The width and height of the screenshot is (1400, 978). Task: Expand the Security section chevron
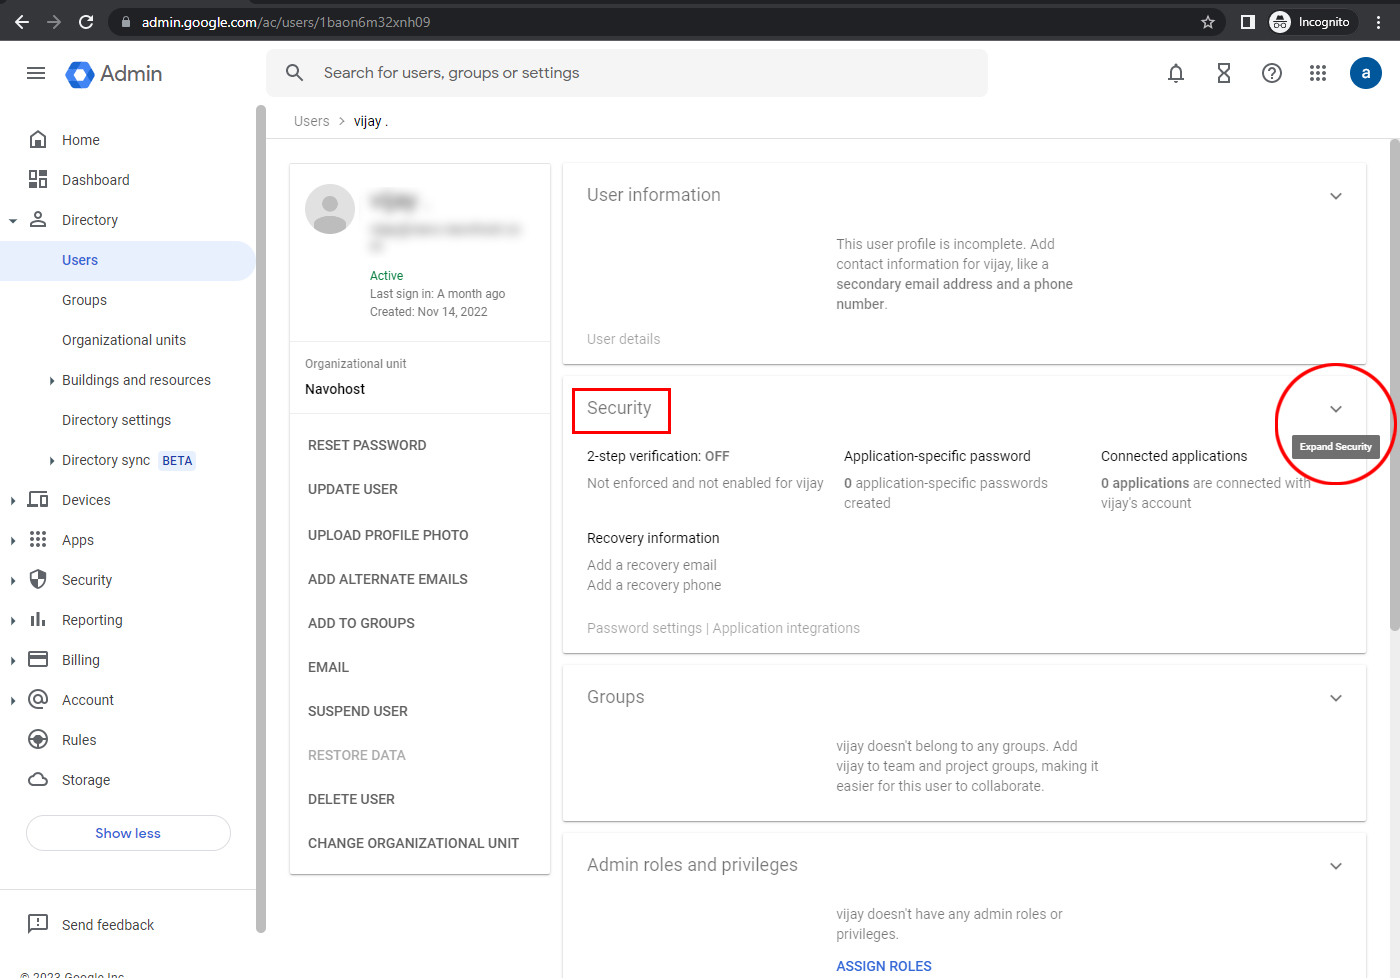click(1336, 409)
